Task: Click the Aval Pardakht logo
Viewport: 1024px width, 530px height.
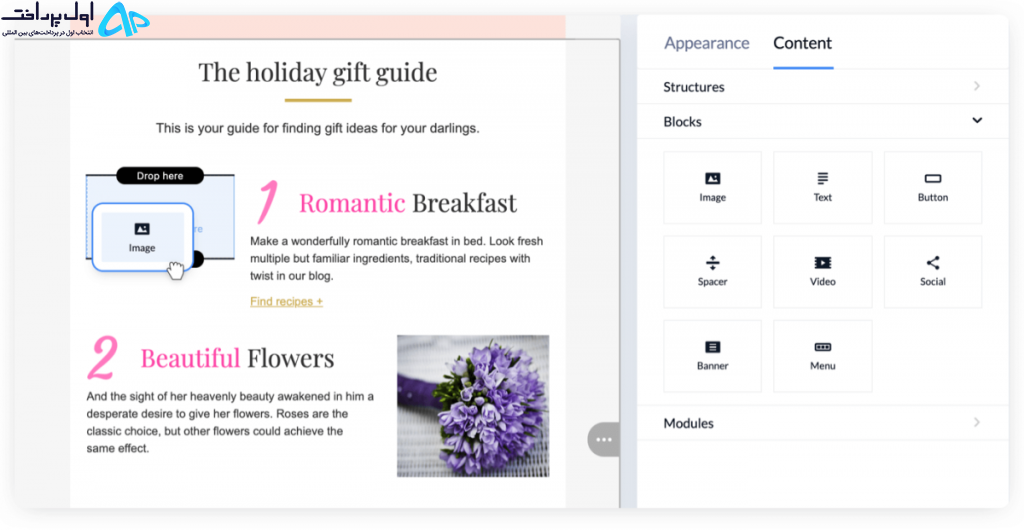Action: 76,21
